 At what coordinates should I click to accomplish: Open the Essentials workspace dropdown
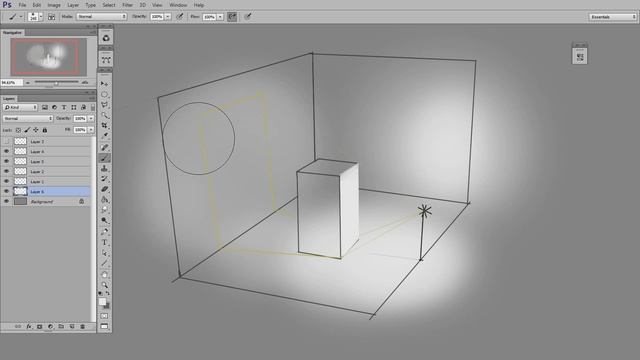(612, 17)
